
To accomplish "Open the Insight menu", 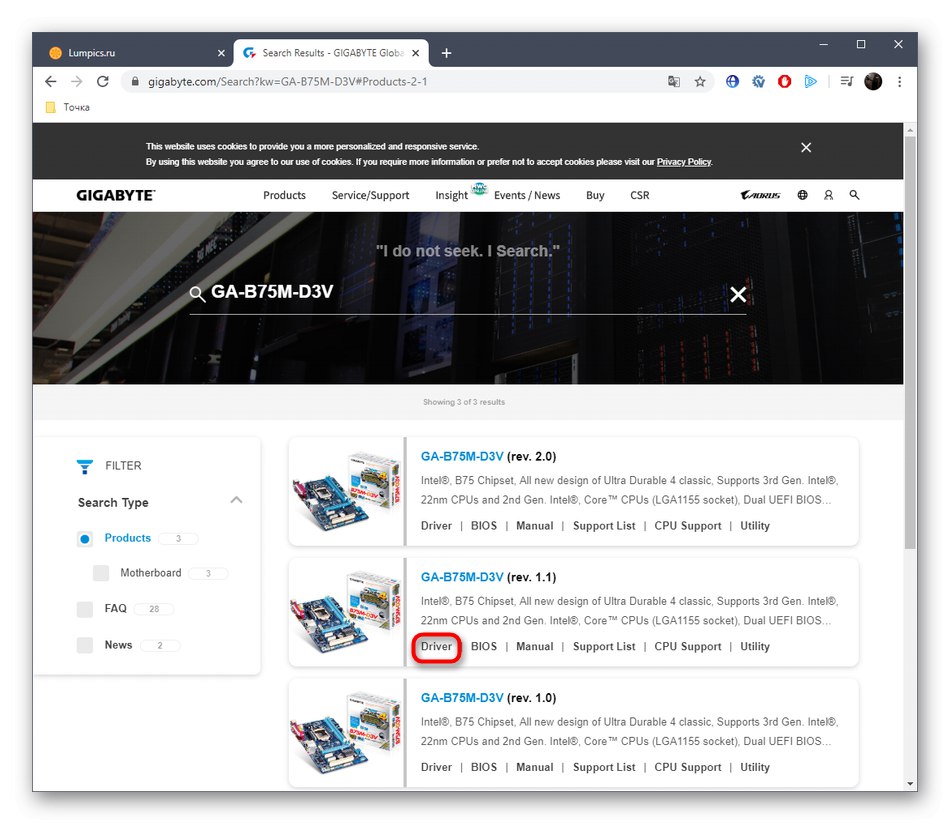I will [x=451, y=195].
